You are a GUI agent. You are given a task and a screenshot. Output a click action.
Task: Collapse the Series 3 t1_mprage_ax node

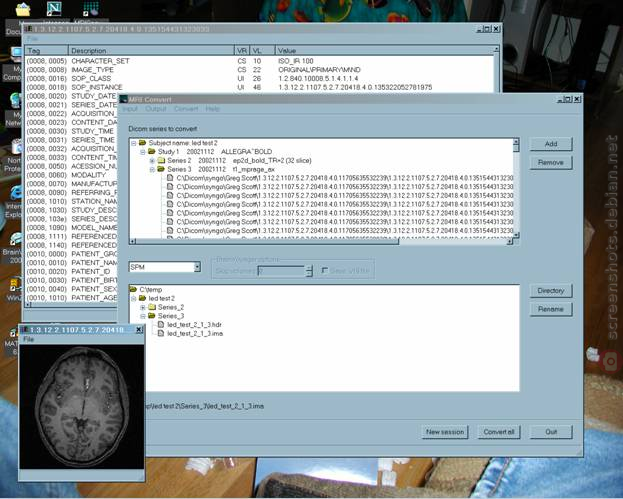pyautogui.click(x=152, y=169)
